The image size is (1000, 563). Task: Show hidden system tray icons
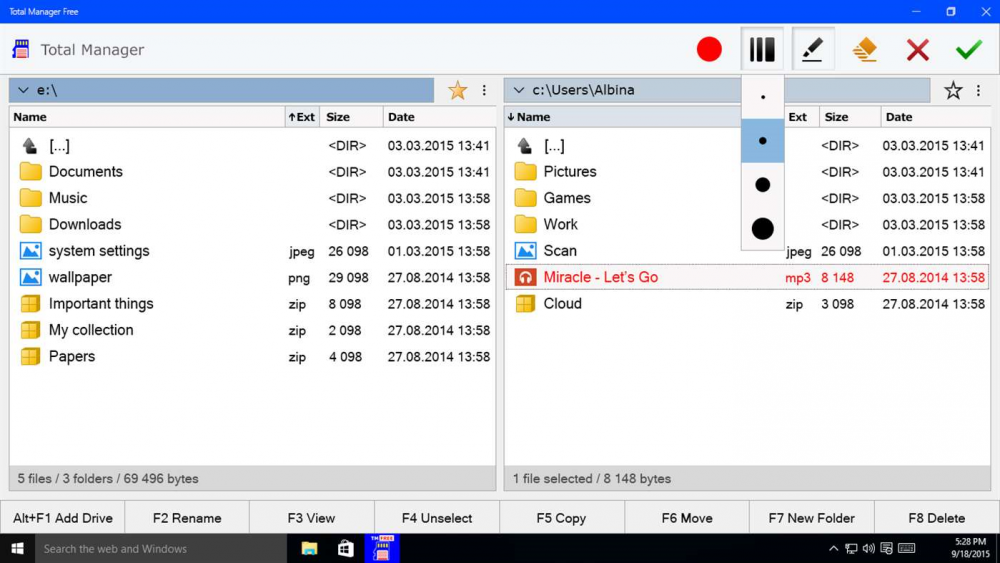[834, 548]
